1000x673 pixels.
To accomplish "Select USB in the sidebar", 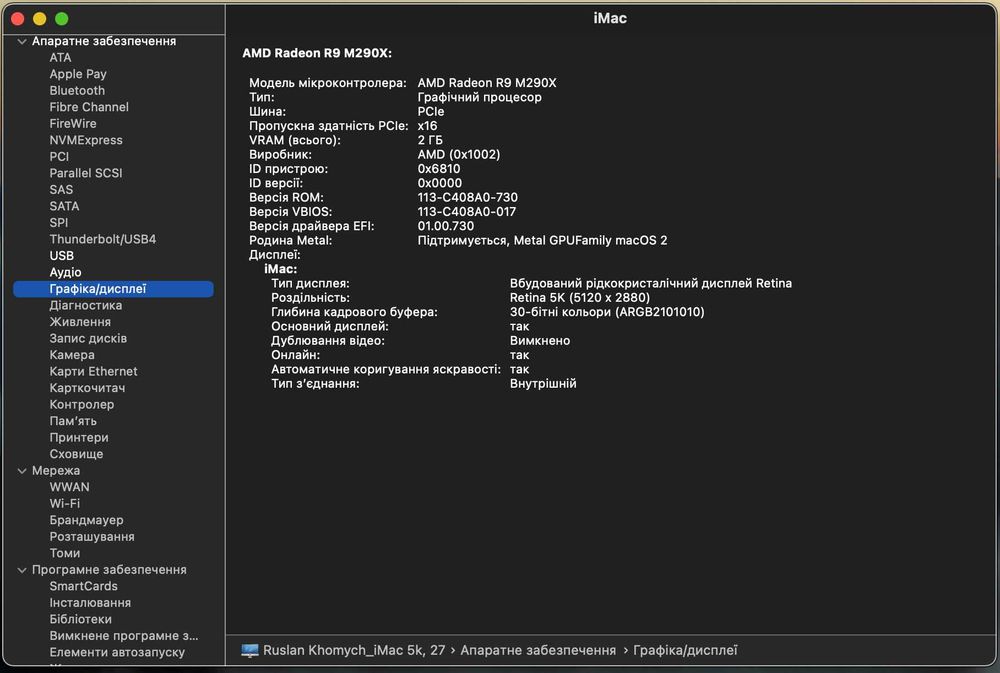I will 62,256.
